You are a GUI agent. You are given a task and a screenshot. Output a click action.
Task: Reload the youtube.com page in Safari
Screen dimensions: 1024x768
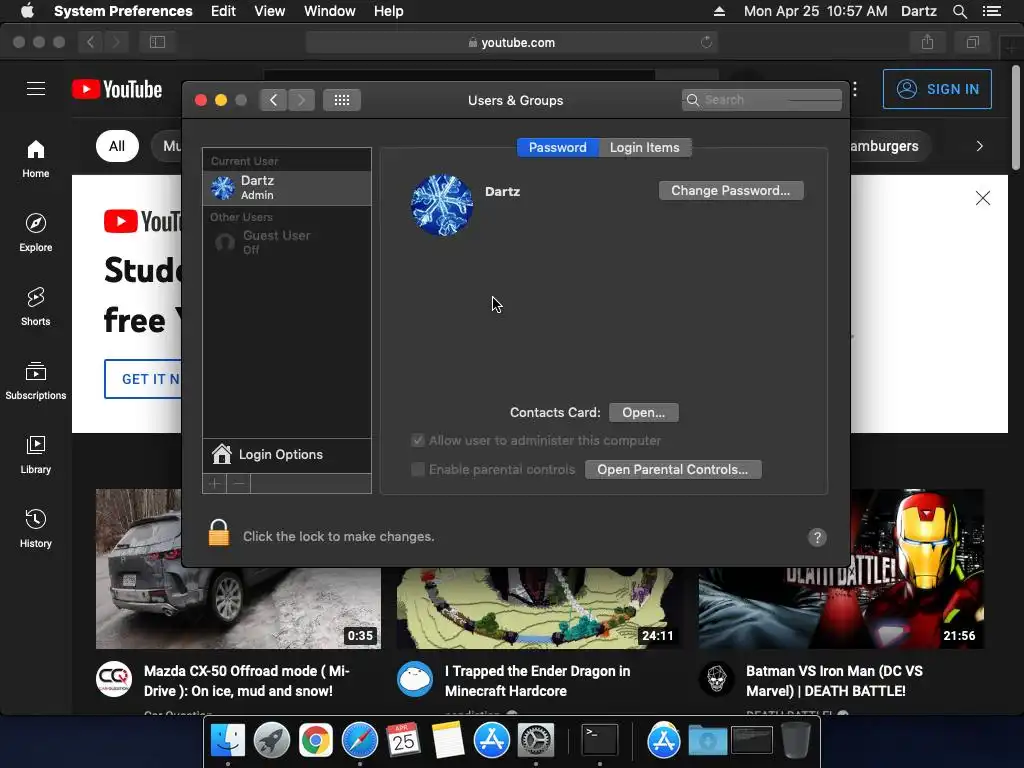(706, 42)
